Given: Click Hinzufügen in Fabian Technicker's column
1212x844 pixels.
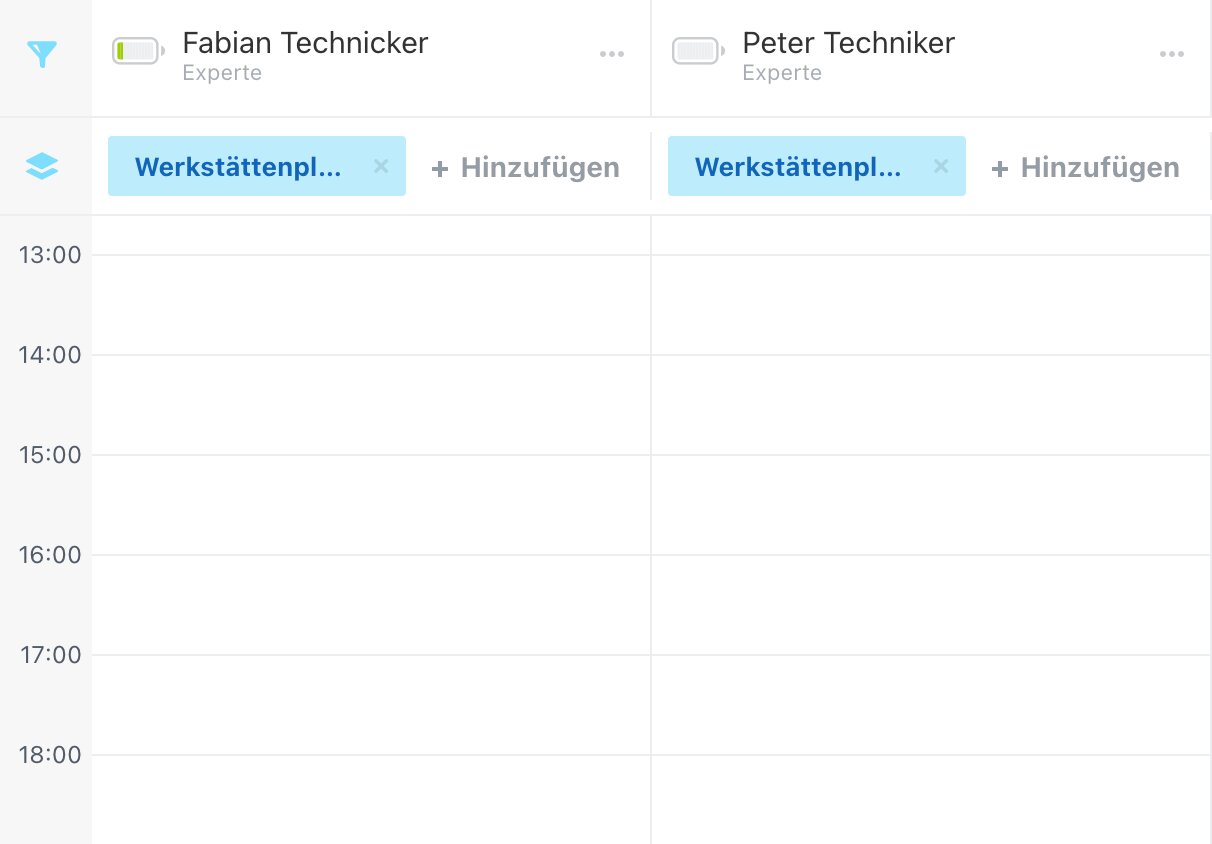Looking at the screenshot, I should pos(526,168).
